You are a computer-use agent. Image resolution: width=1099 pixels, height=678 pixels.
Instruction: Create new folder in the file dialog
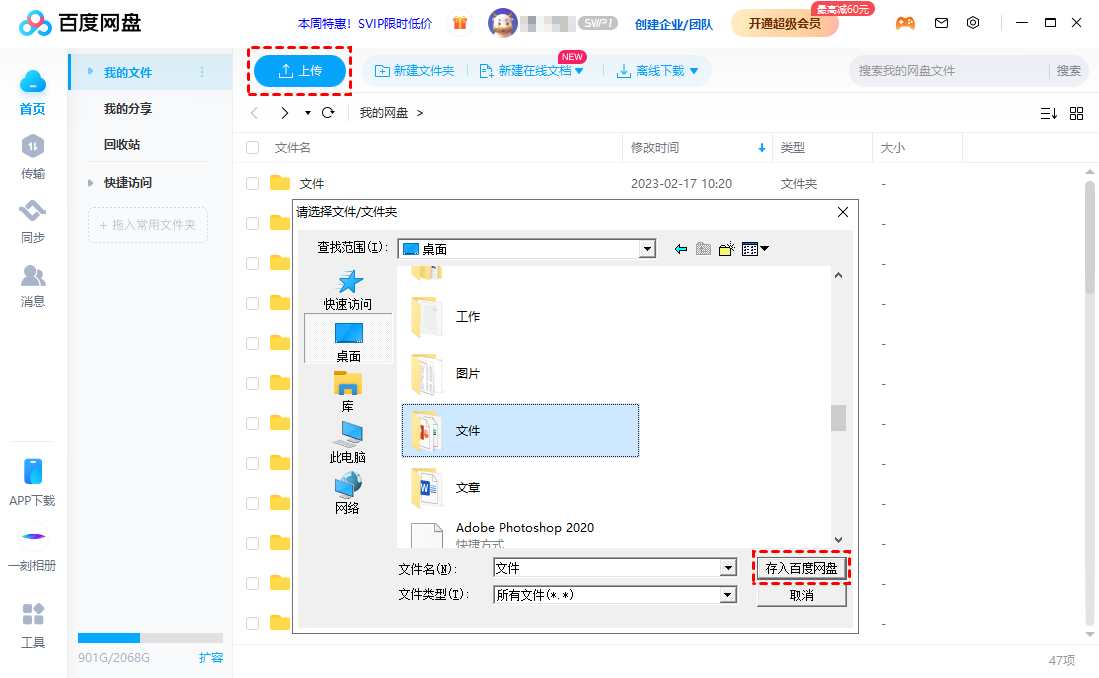[727, 249]
